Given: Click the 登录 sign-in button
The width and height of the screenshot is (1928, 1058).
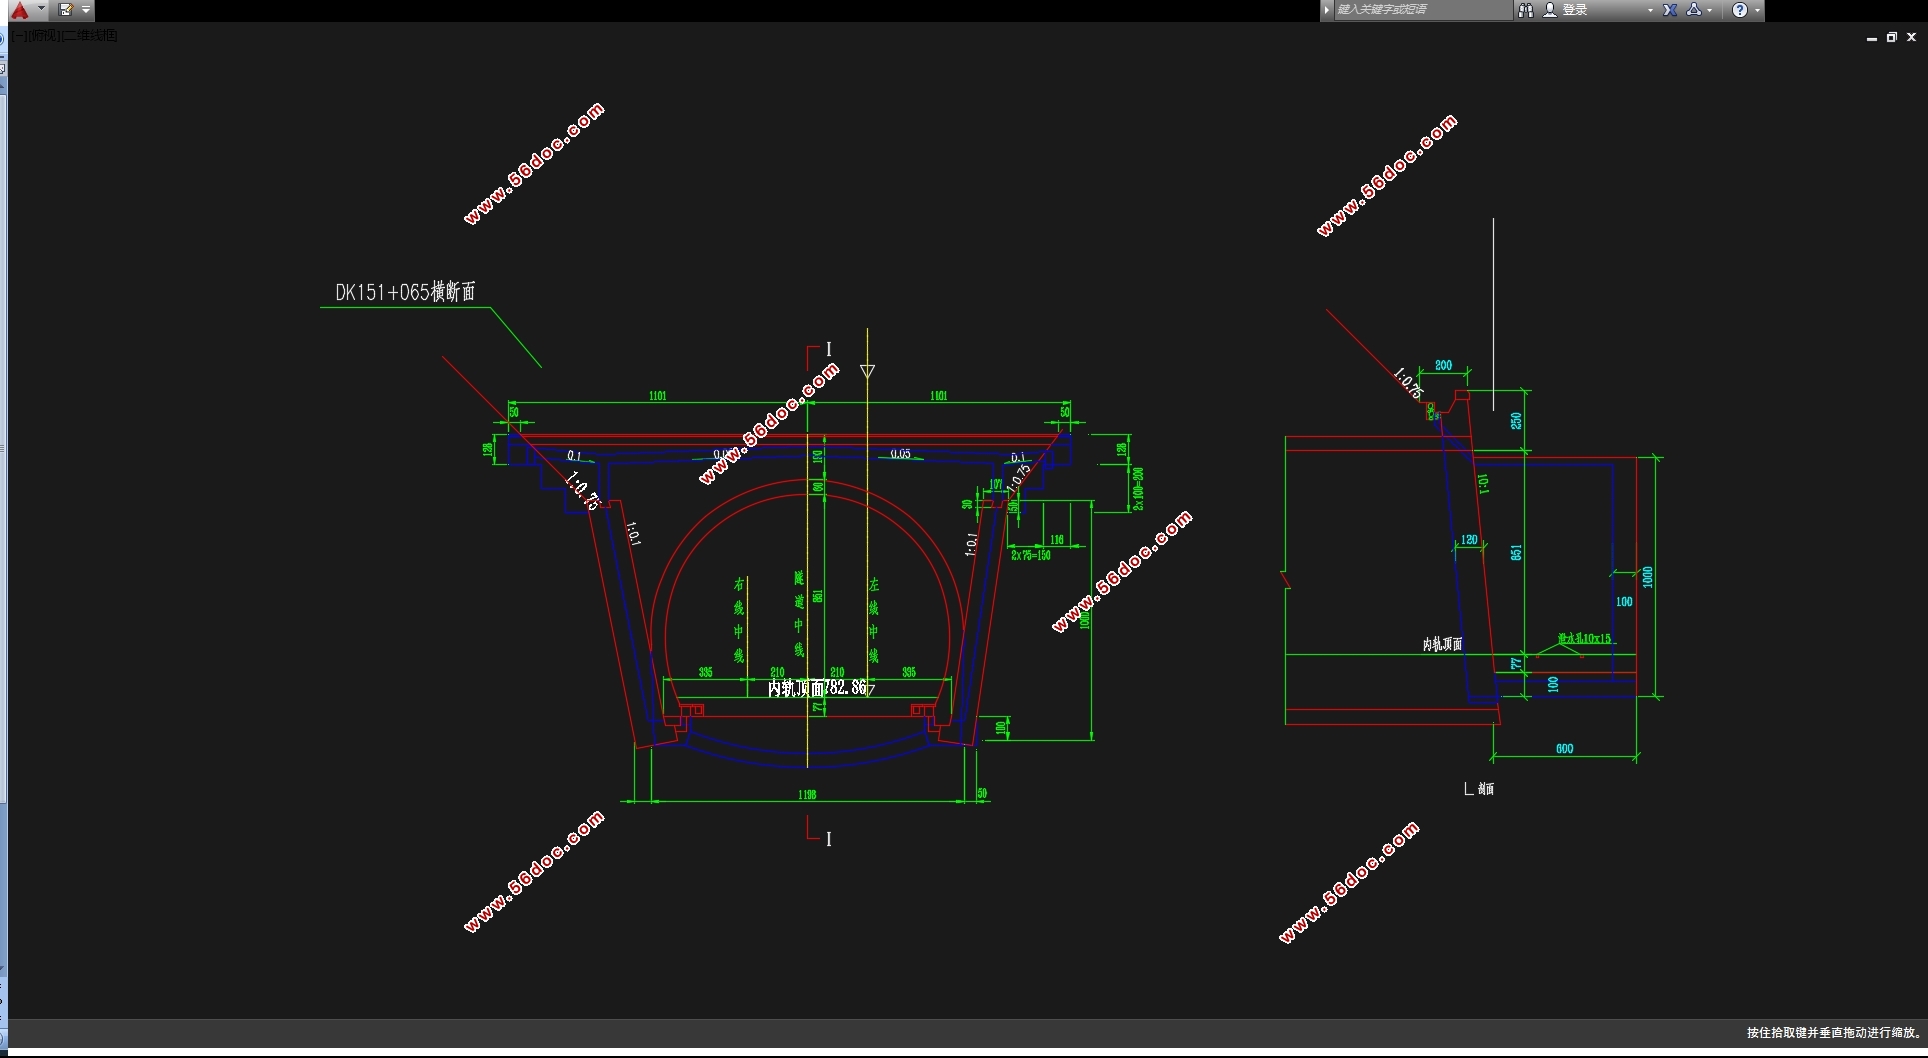Looking at the screenshot, I should coord(1566,10).
